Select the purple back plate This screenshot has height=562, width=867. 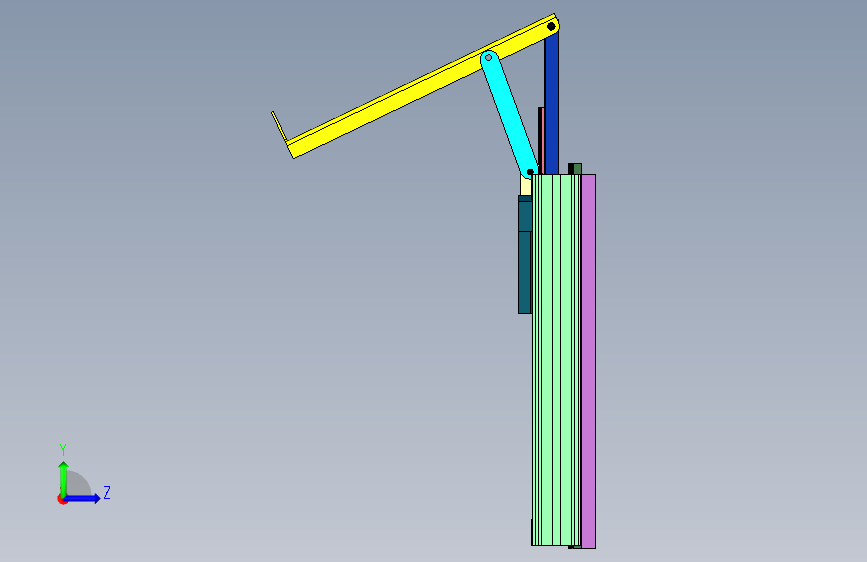click(x=588, y=361)
